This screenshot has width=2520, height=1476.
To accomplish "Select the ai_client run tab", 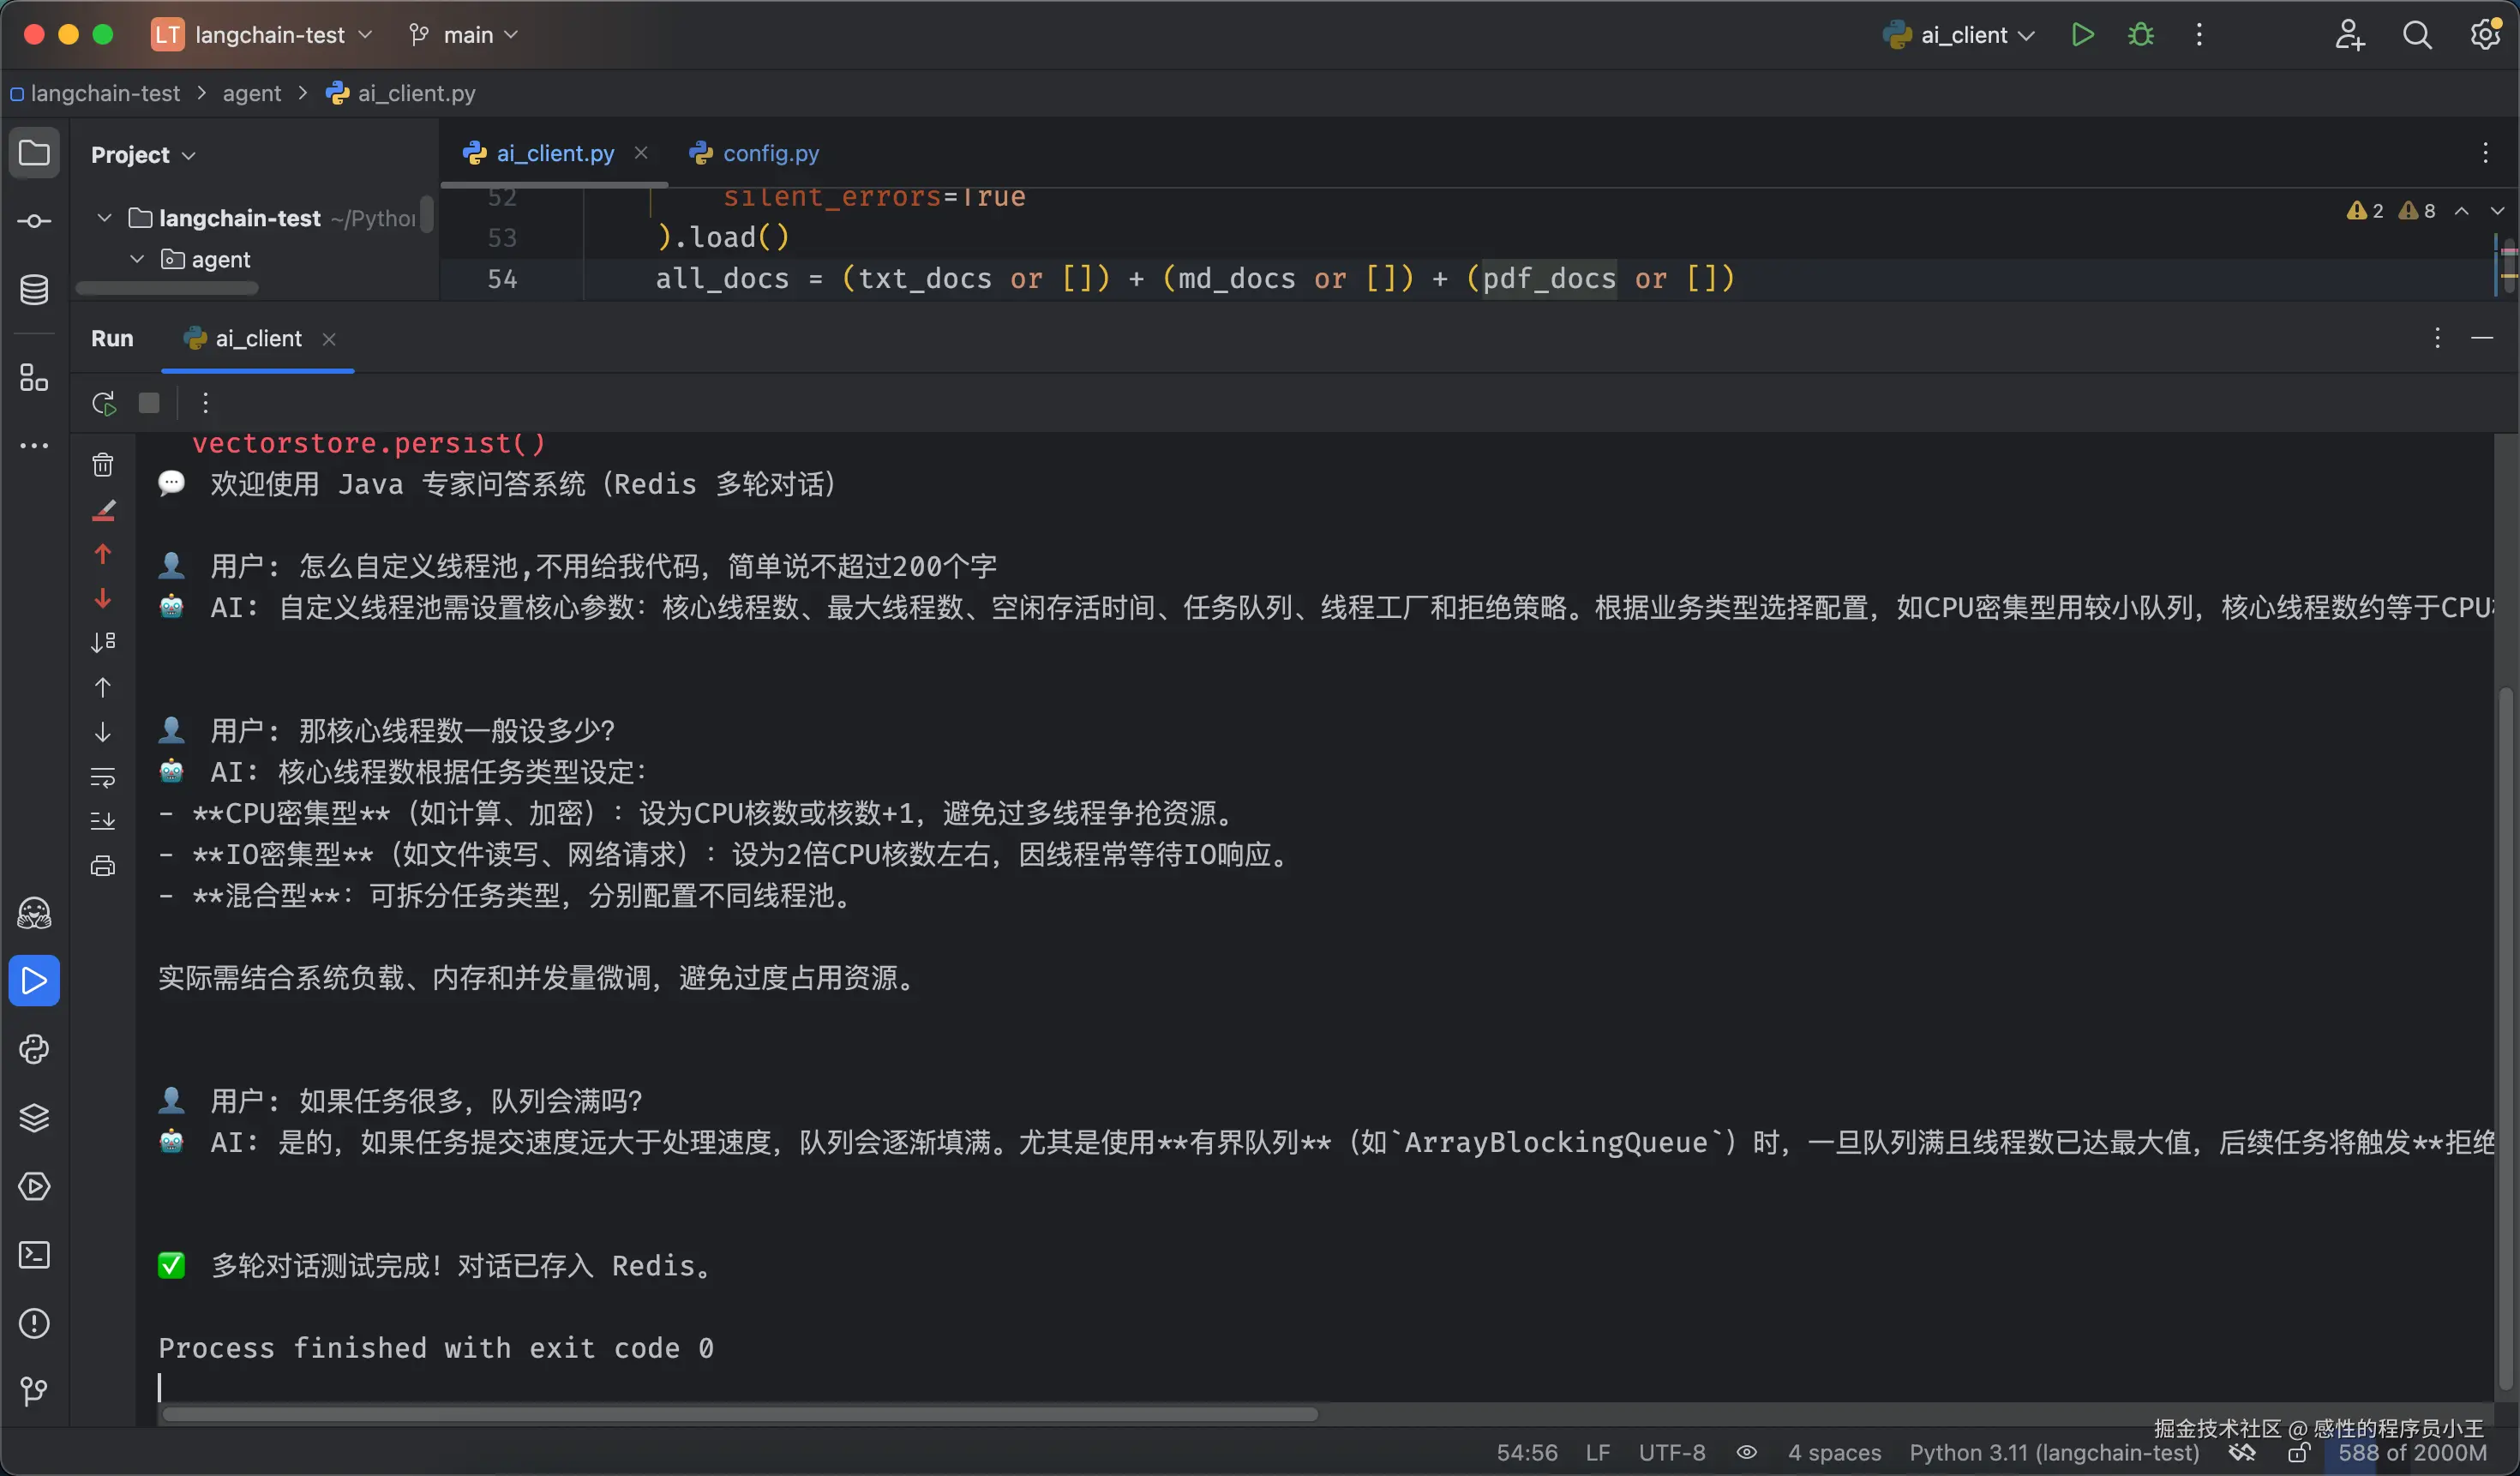I will coord(257,339).
